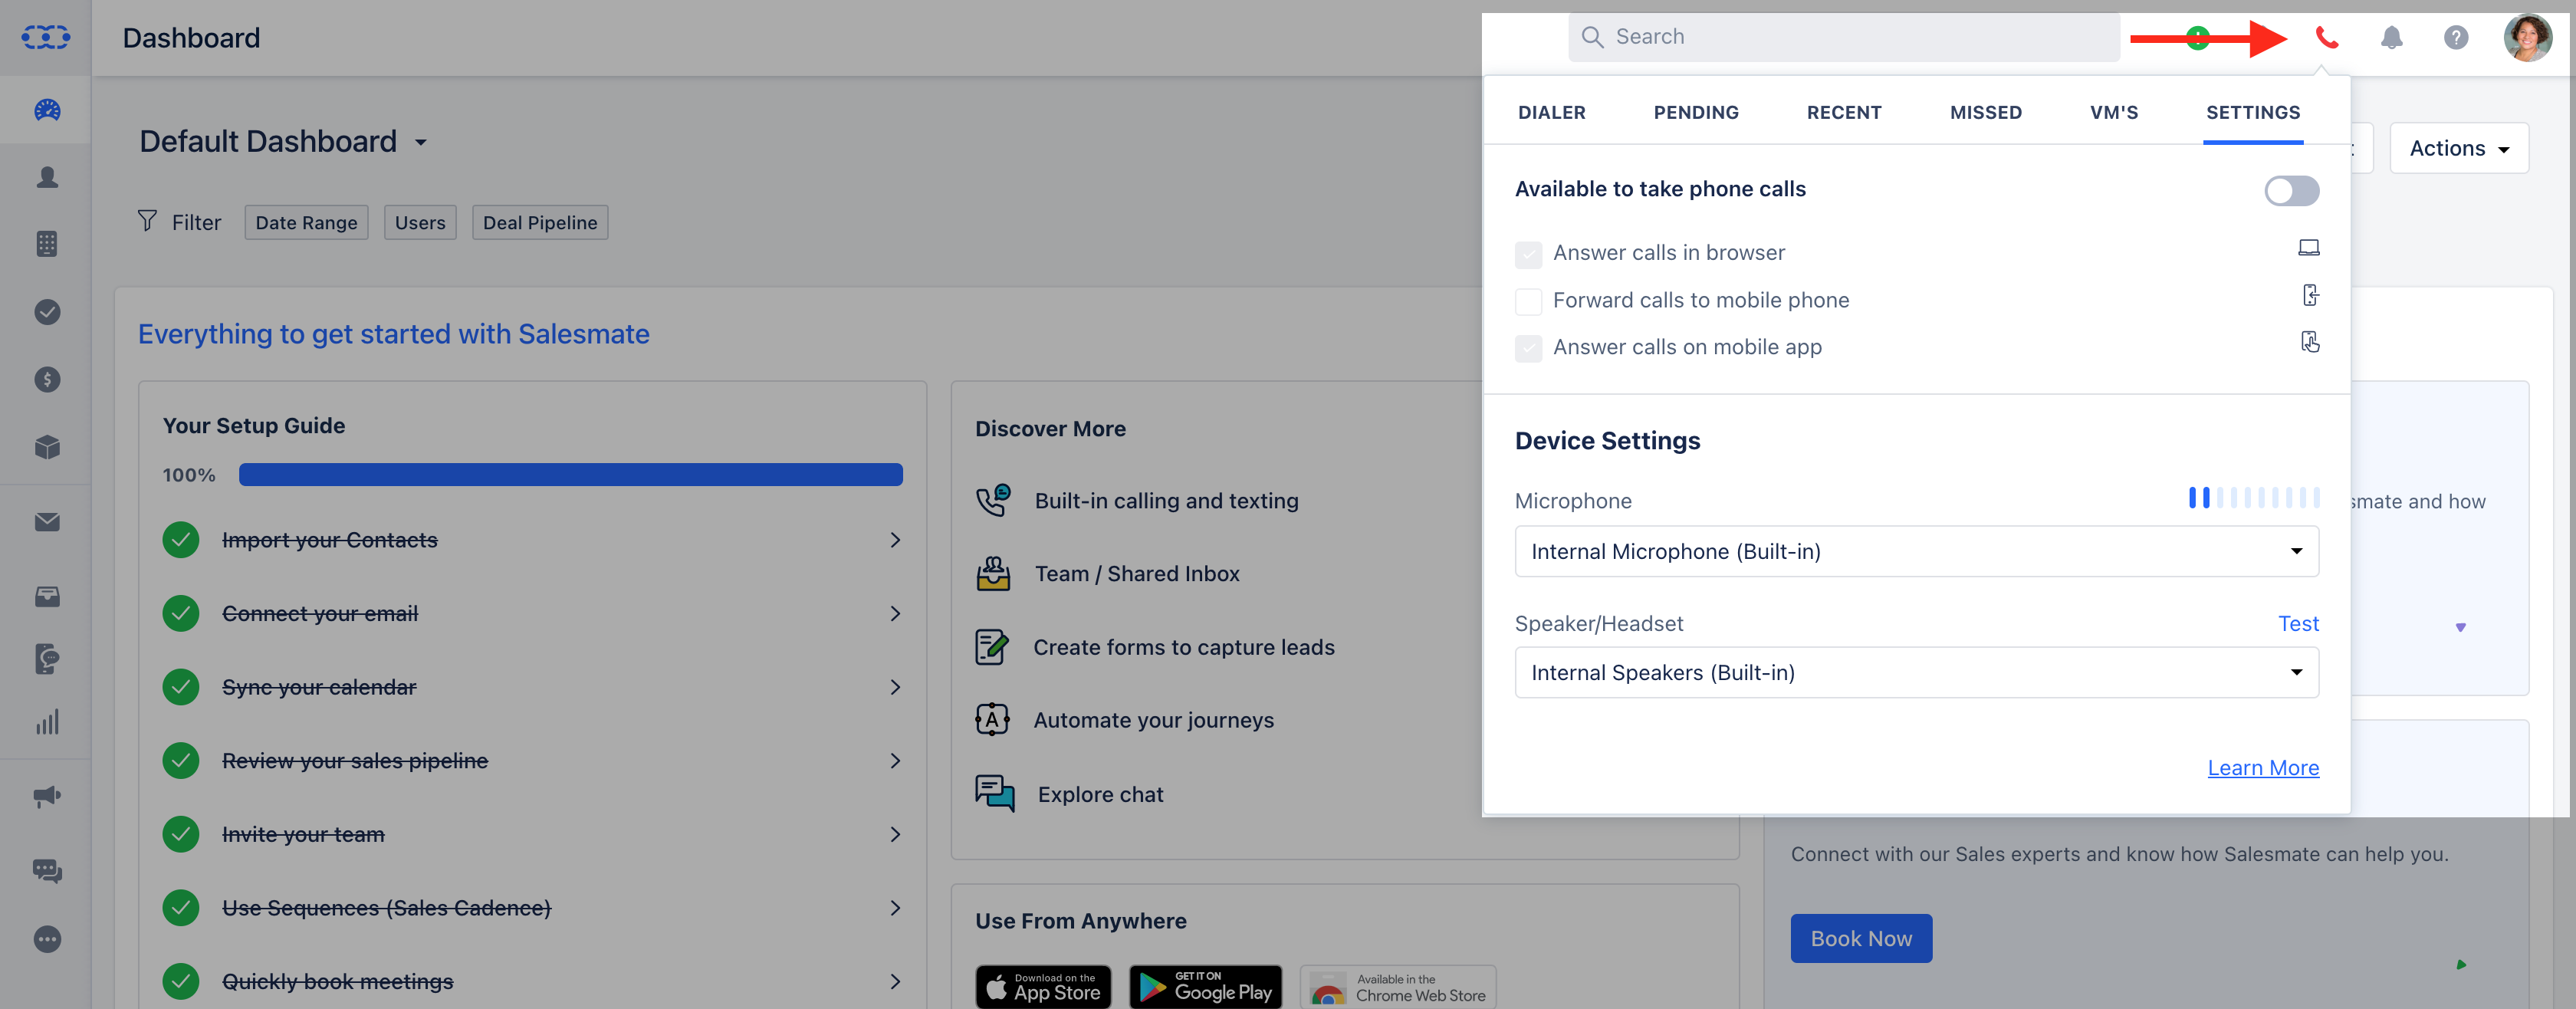Screen dimensions: 2576x1009
Task: Open Reports bar chart icon in sidebar
Action: [x=47, y=722]
